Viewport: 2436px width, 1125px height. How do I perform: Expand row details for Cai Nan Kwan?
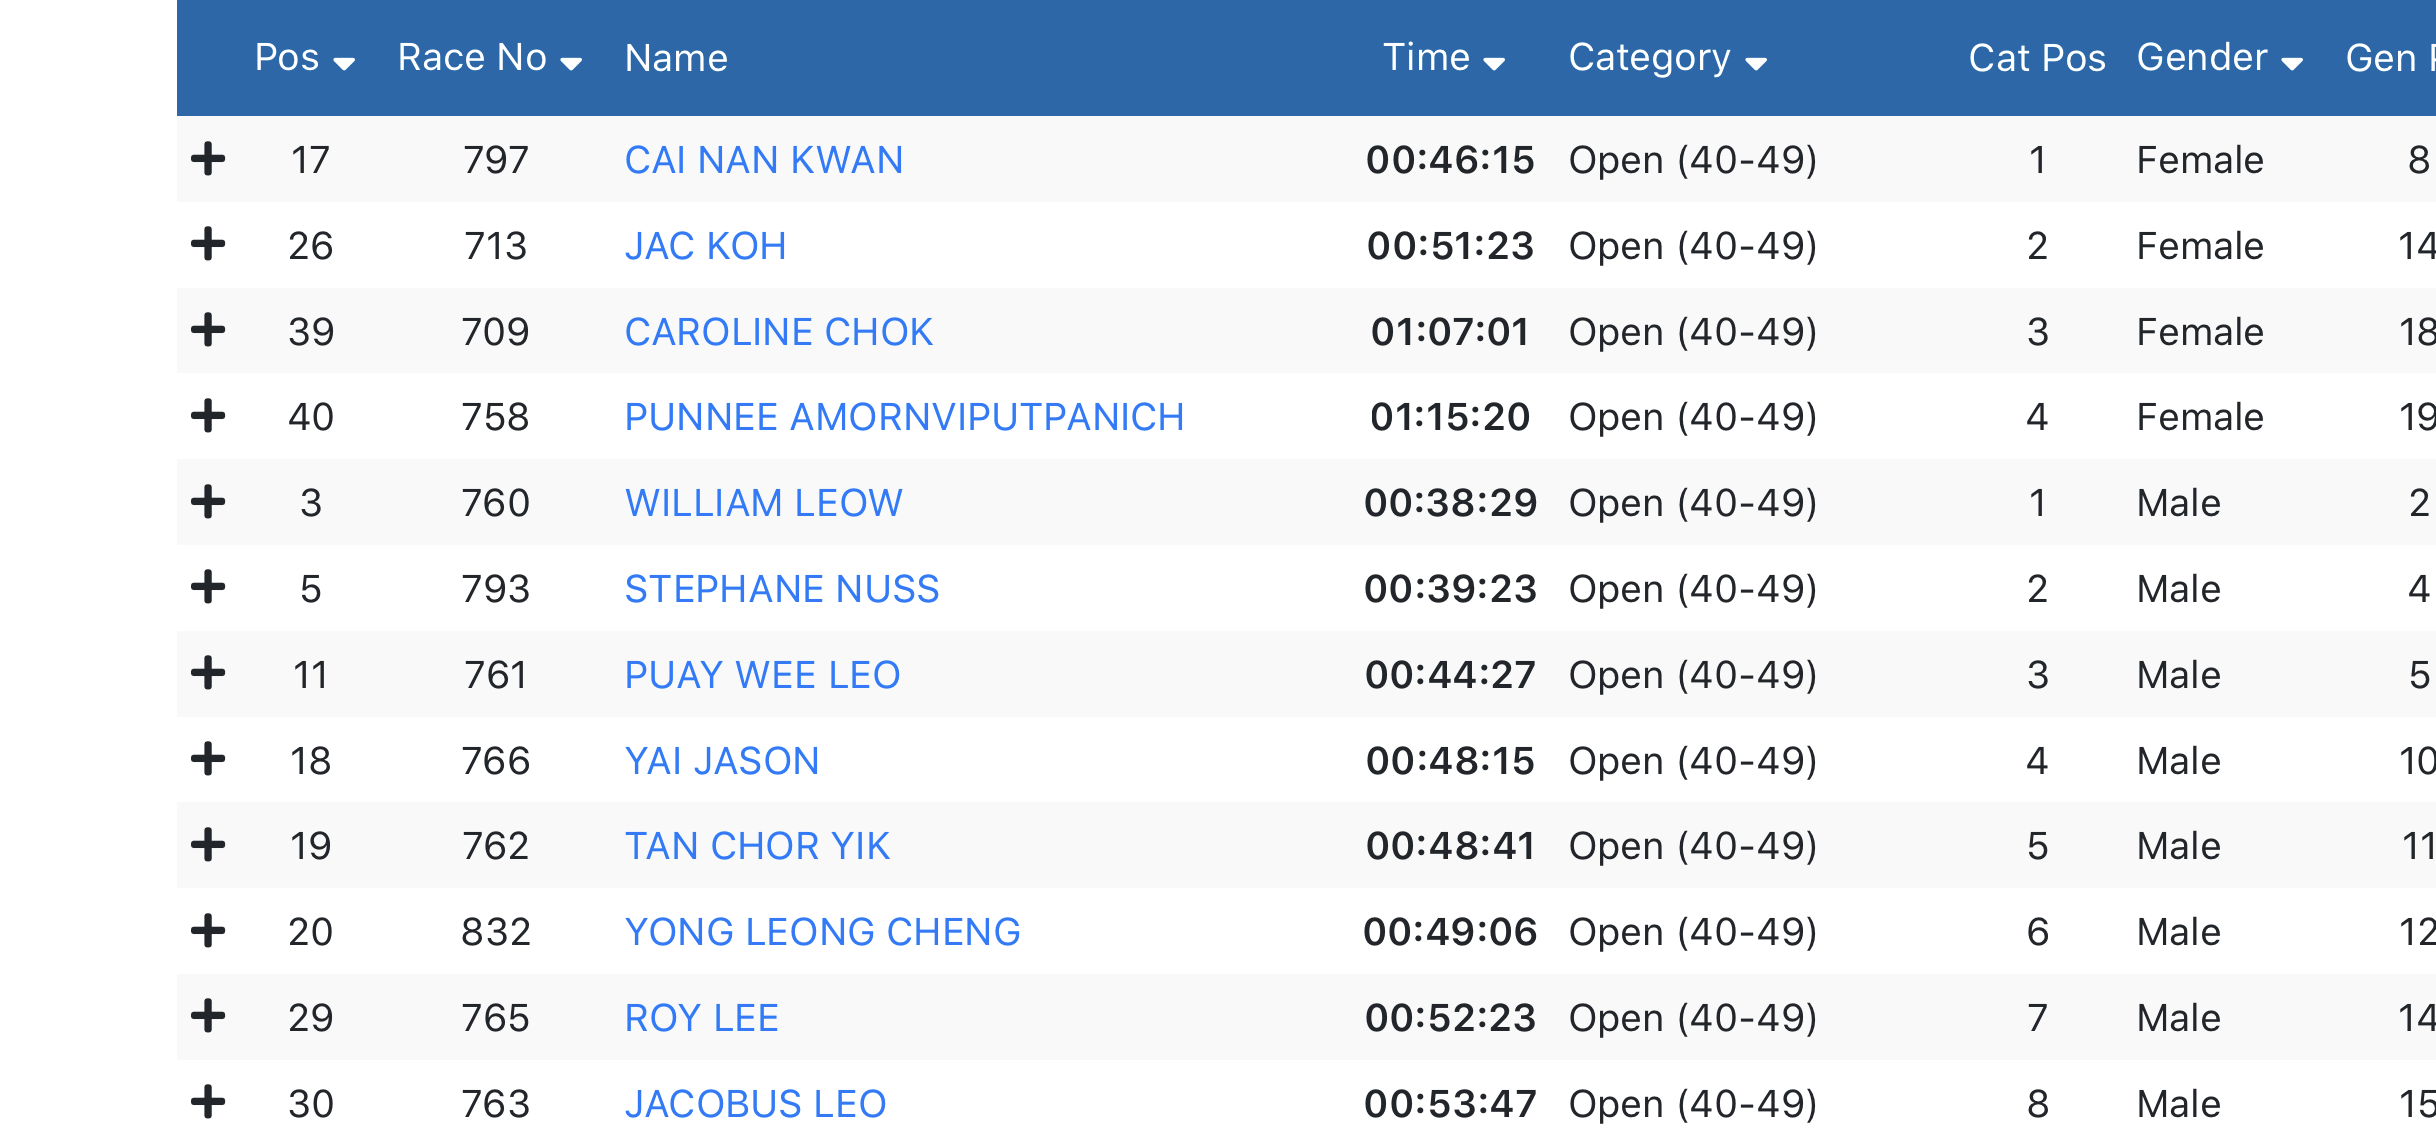point(208,159)
